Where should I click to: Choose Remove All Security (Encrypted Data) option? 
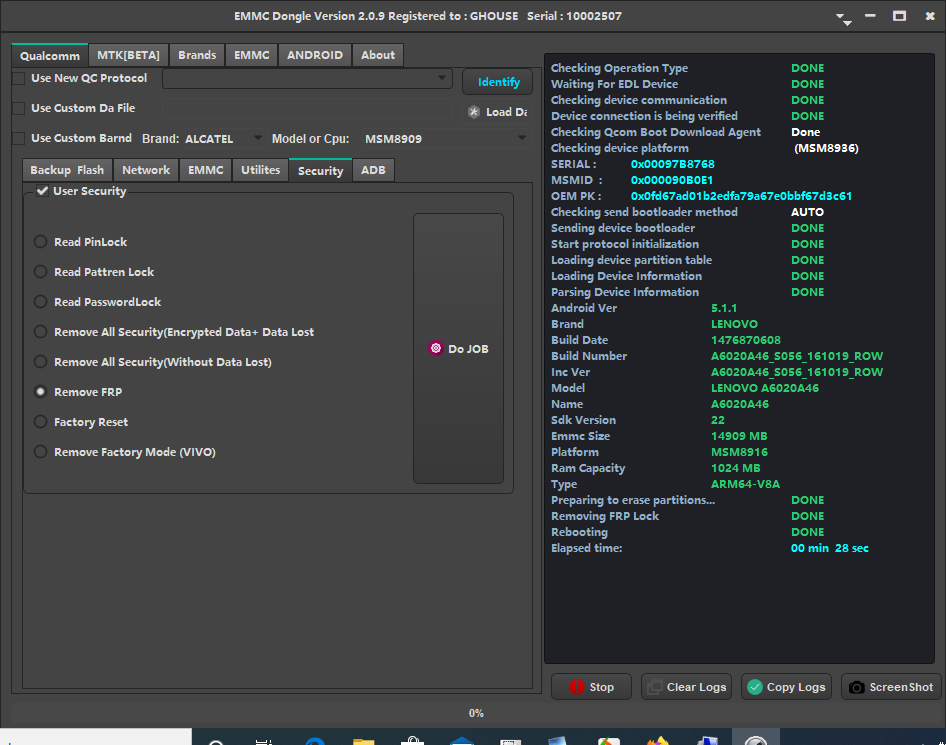coord(40,332)
